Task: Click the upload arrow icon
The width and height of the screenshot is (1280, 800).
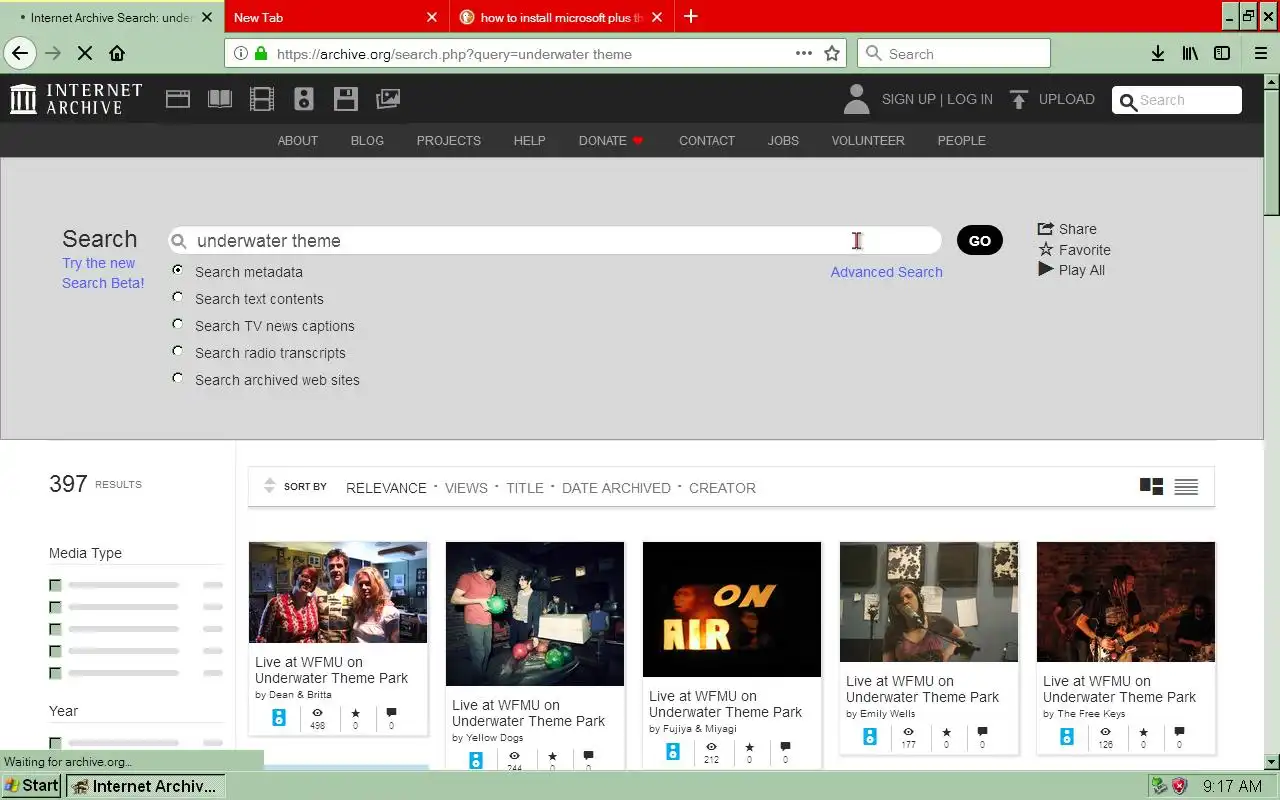Action: 1019,99
